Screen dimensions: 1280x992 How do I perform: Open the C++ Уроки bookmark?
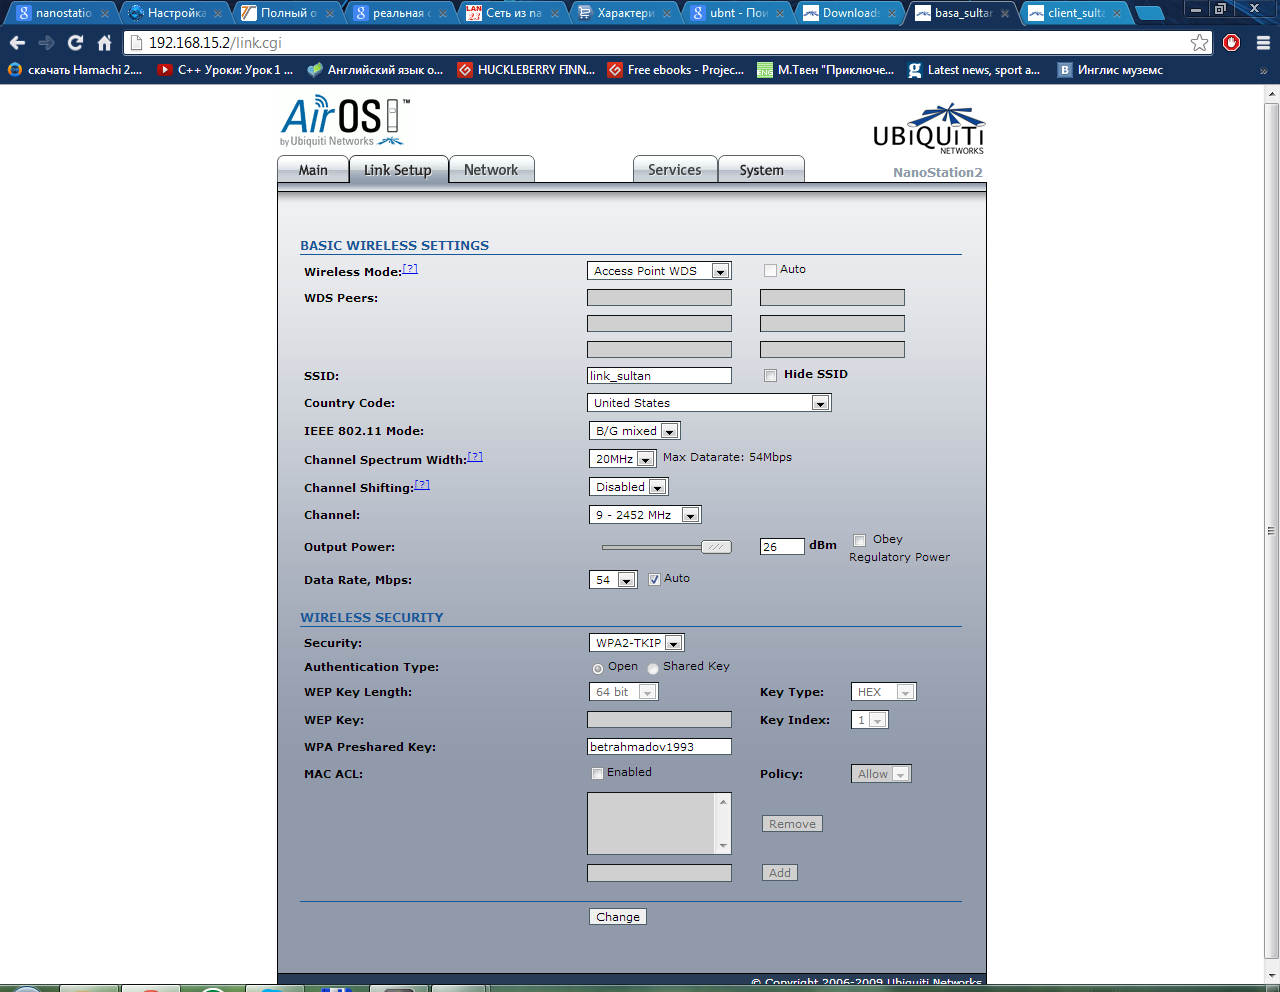225,70
